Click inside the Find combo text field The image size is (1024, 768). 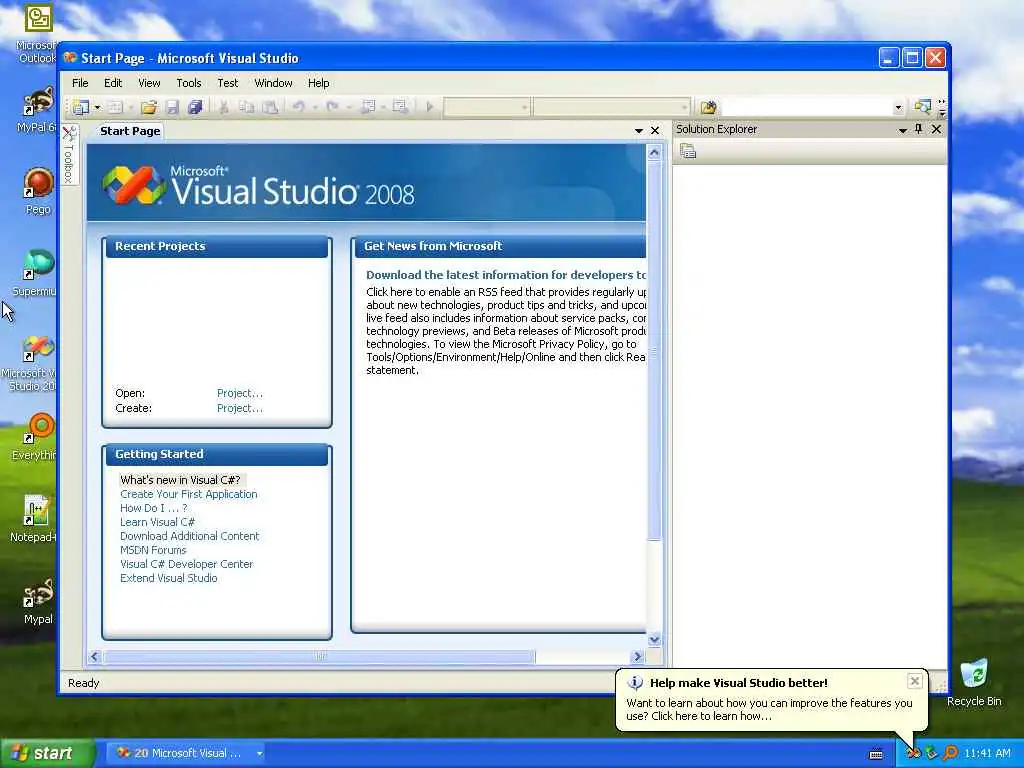[x=806, y=107]
